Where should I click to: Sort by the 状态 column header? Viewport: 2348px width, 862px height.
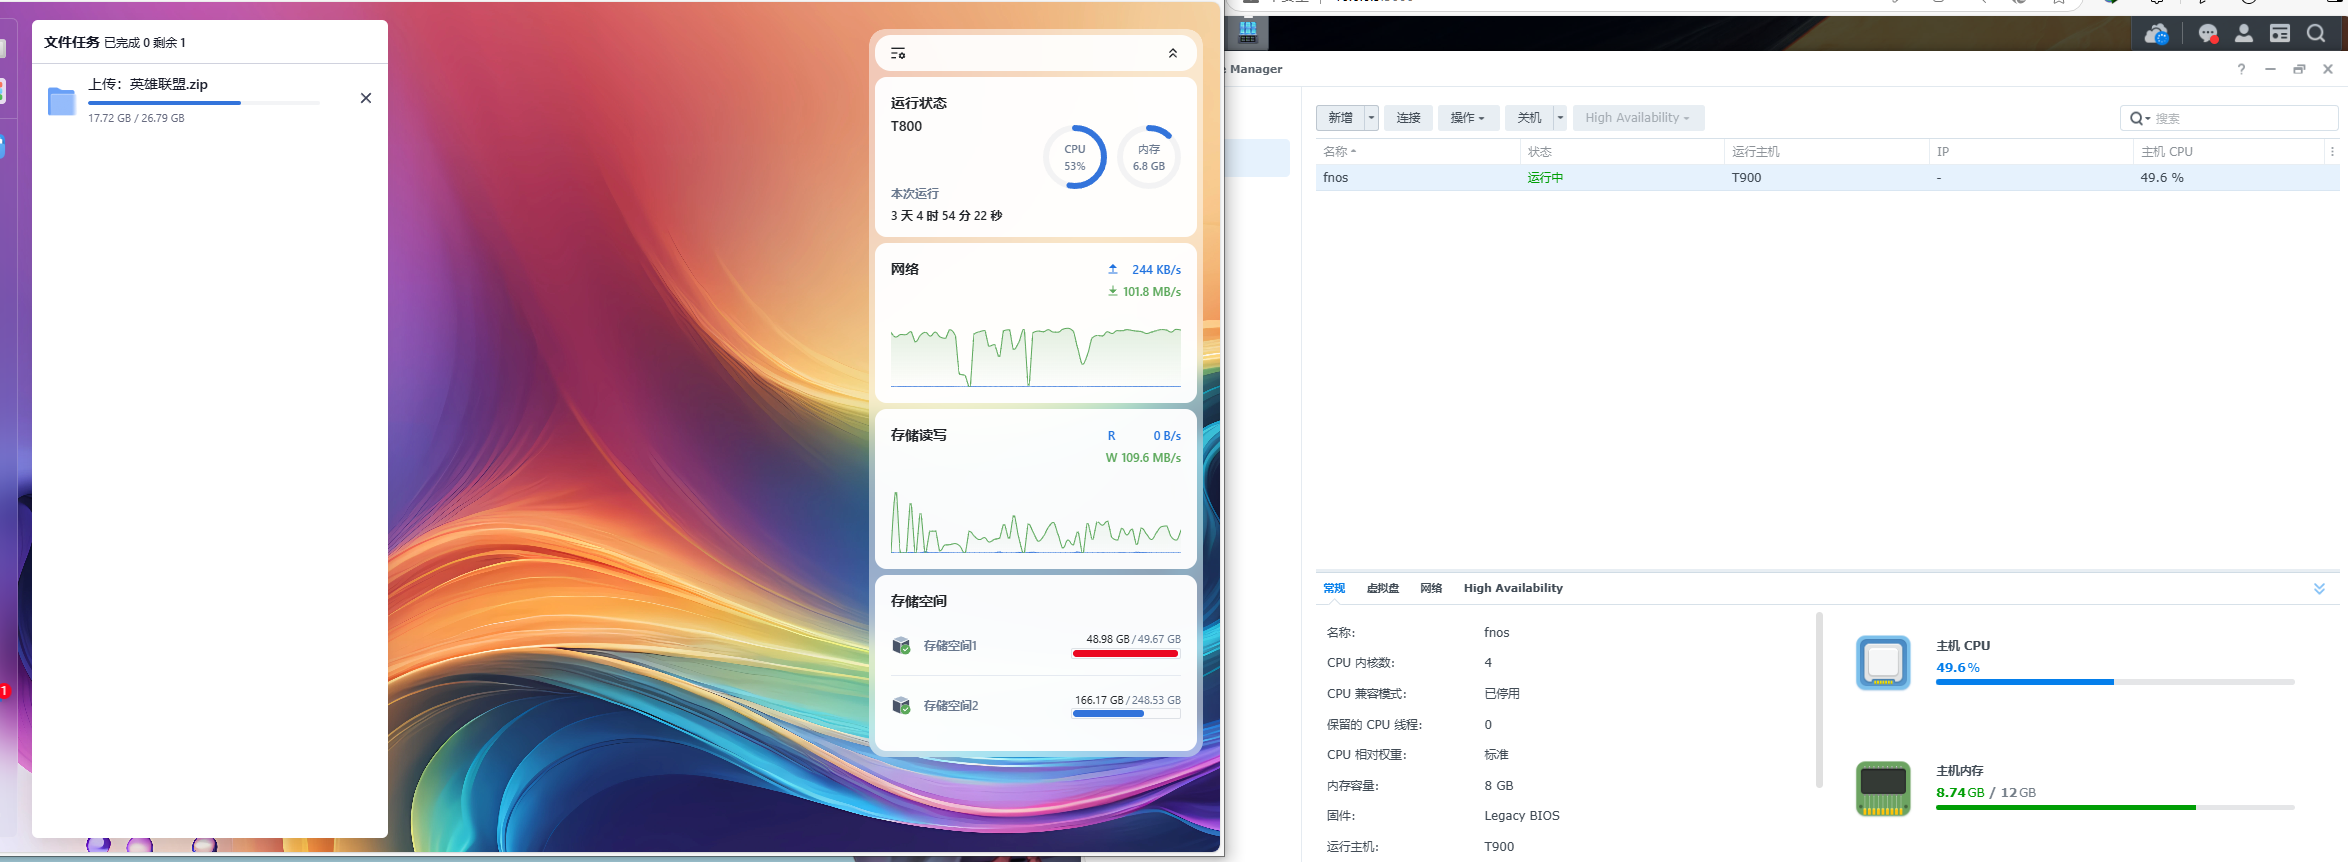point(1621,152)
